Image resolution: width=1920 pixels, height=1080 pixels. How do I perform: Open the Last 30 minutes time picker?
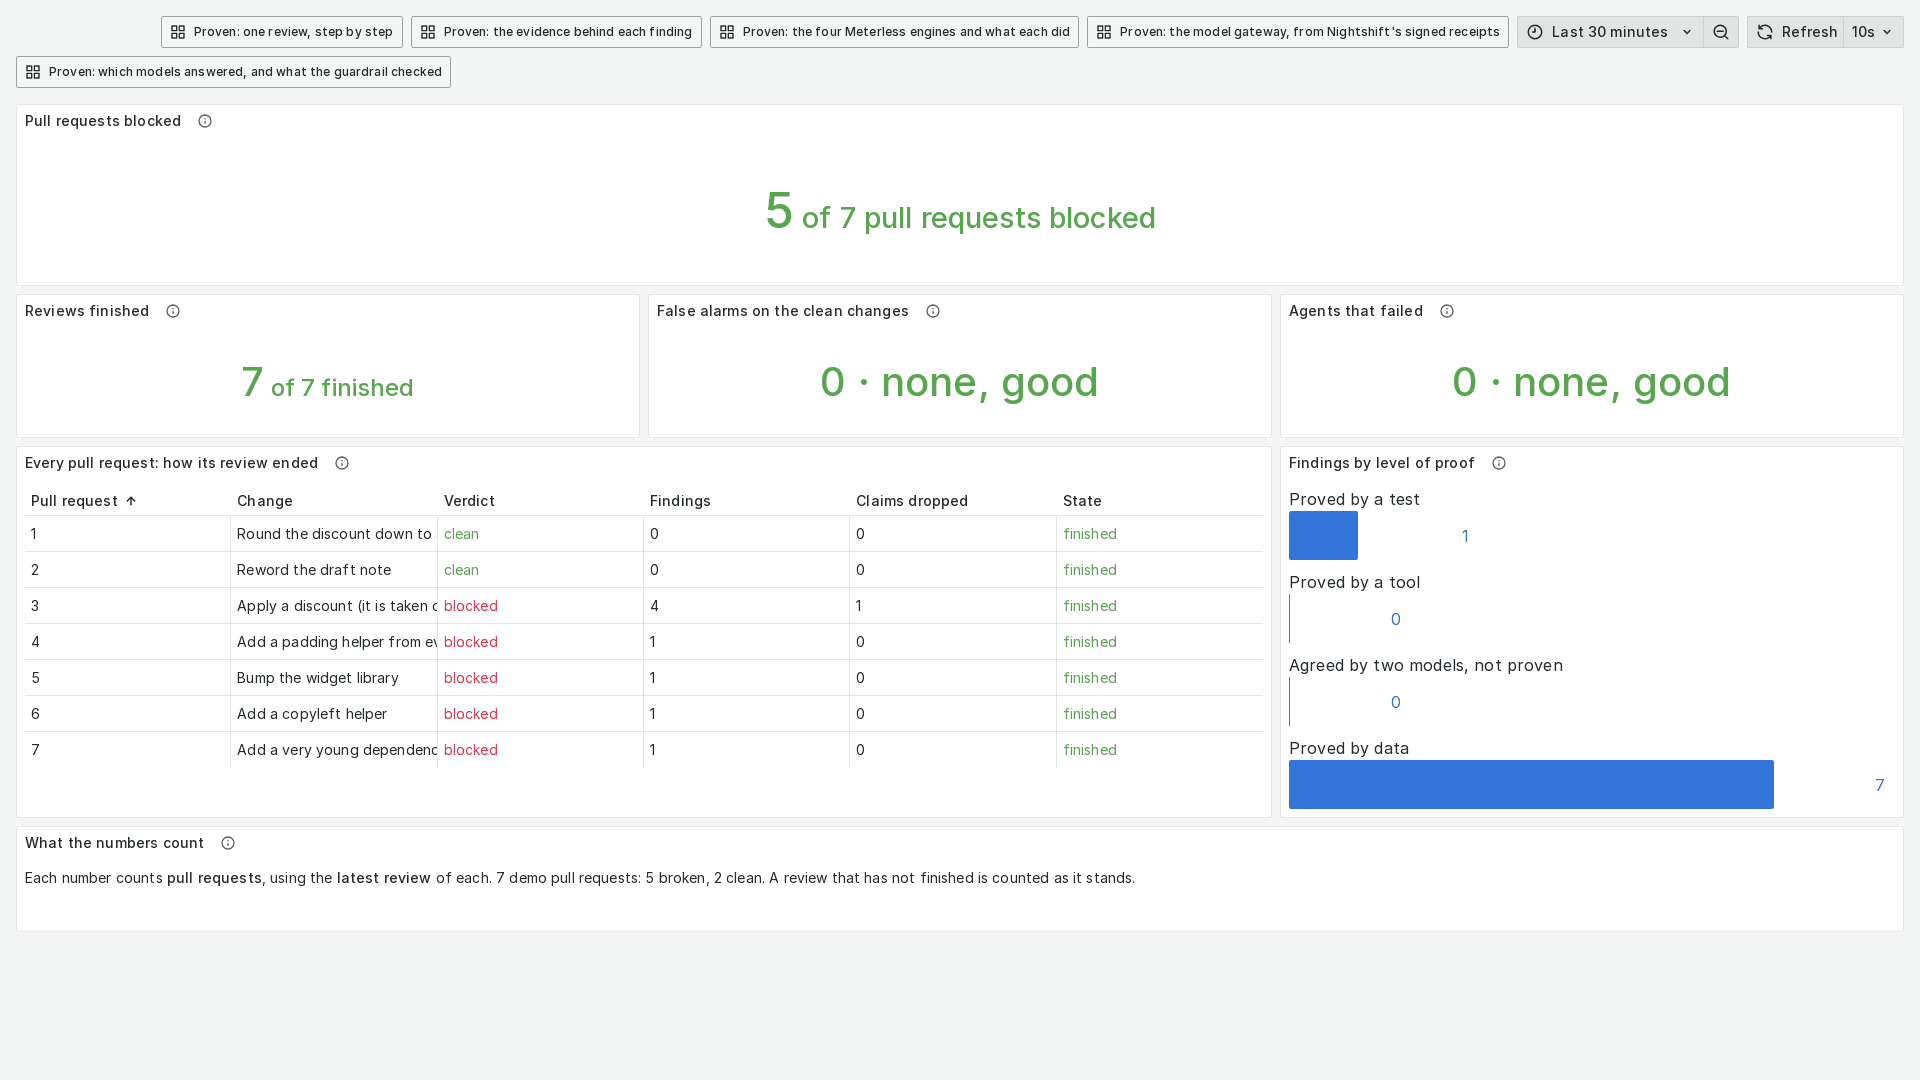[x=1610, y=32]
